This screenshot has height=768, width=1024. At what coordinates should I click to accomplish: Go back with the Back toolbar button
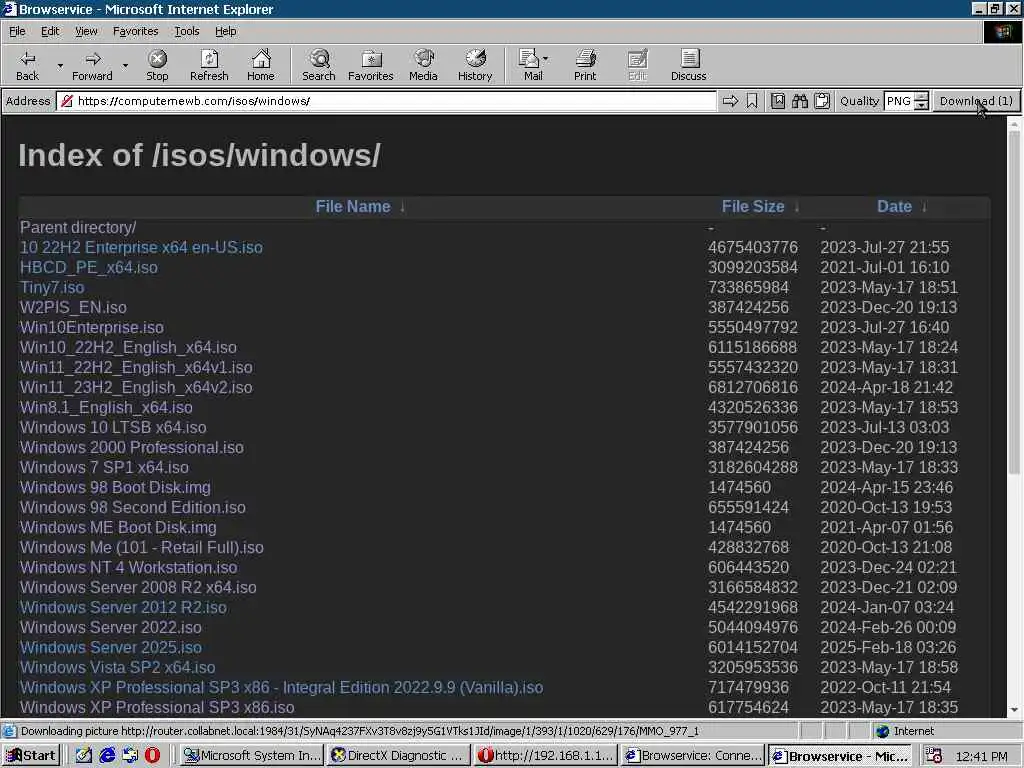[27, 65]
